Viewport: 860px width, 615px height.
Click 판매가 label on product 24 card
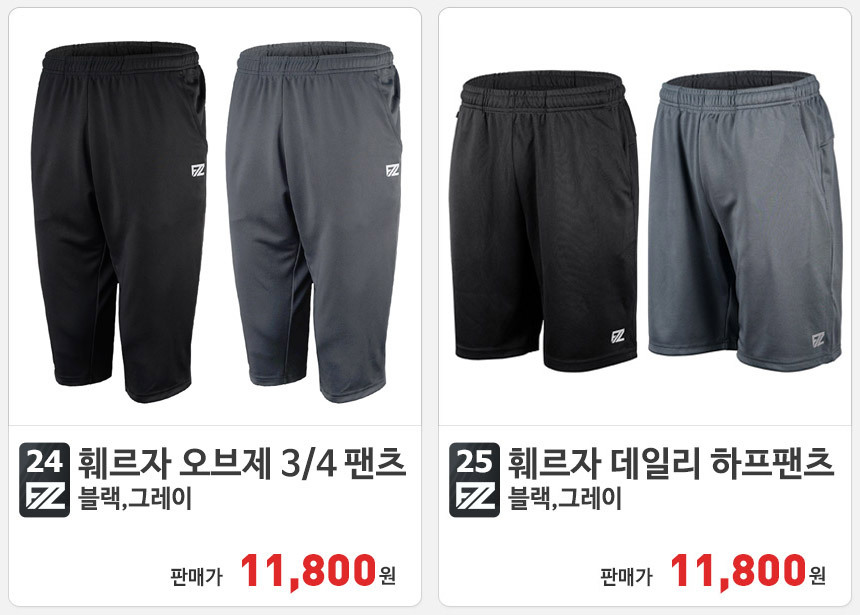196,577
